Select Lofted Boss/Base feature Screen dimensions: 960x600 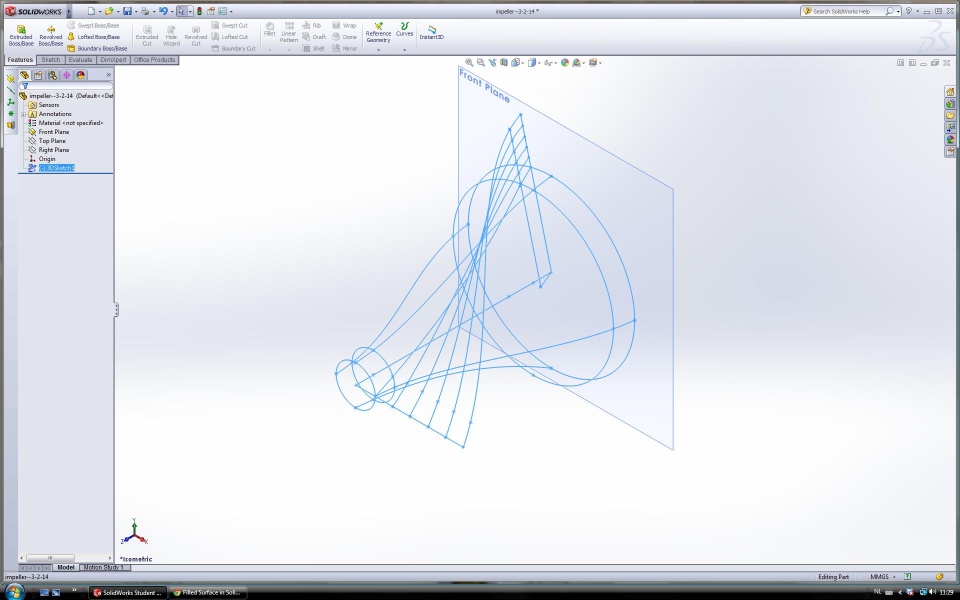point(94,37)
